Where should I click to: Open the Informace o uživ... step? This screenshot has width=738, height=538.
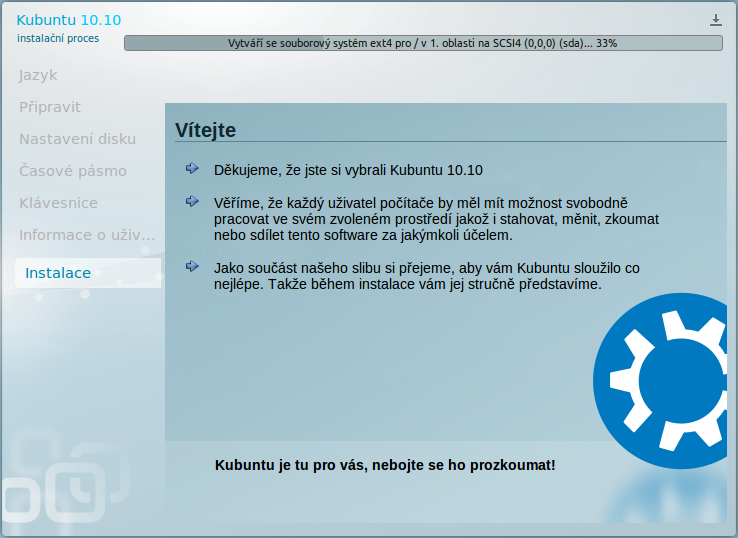(87, 235)
